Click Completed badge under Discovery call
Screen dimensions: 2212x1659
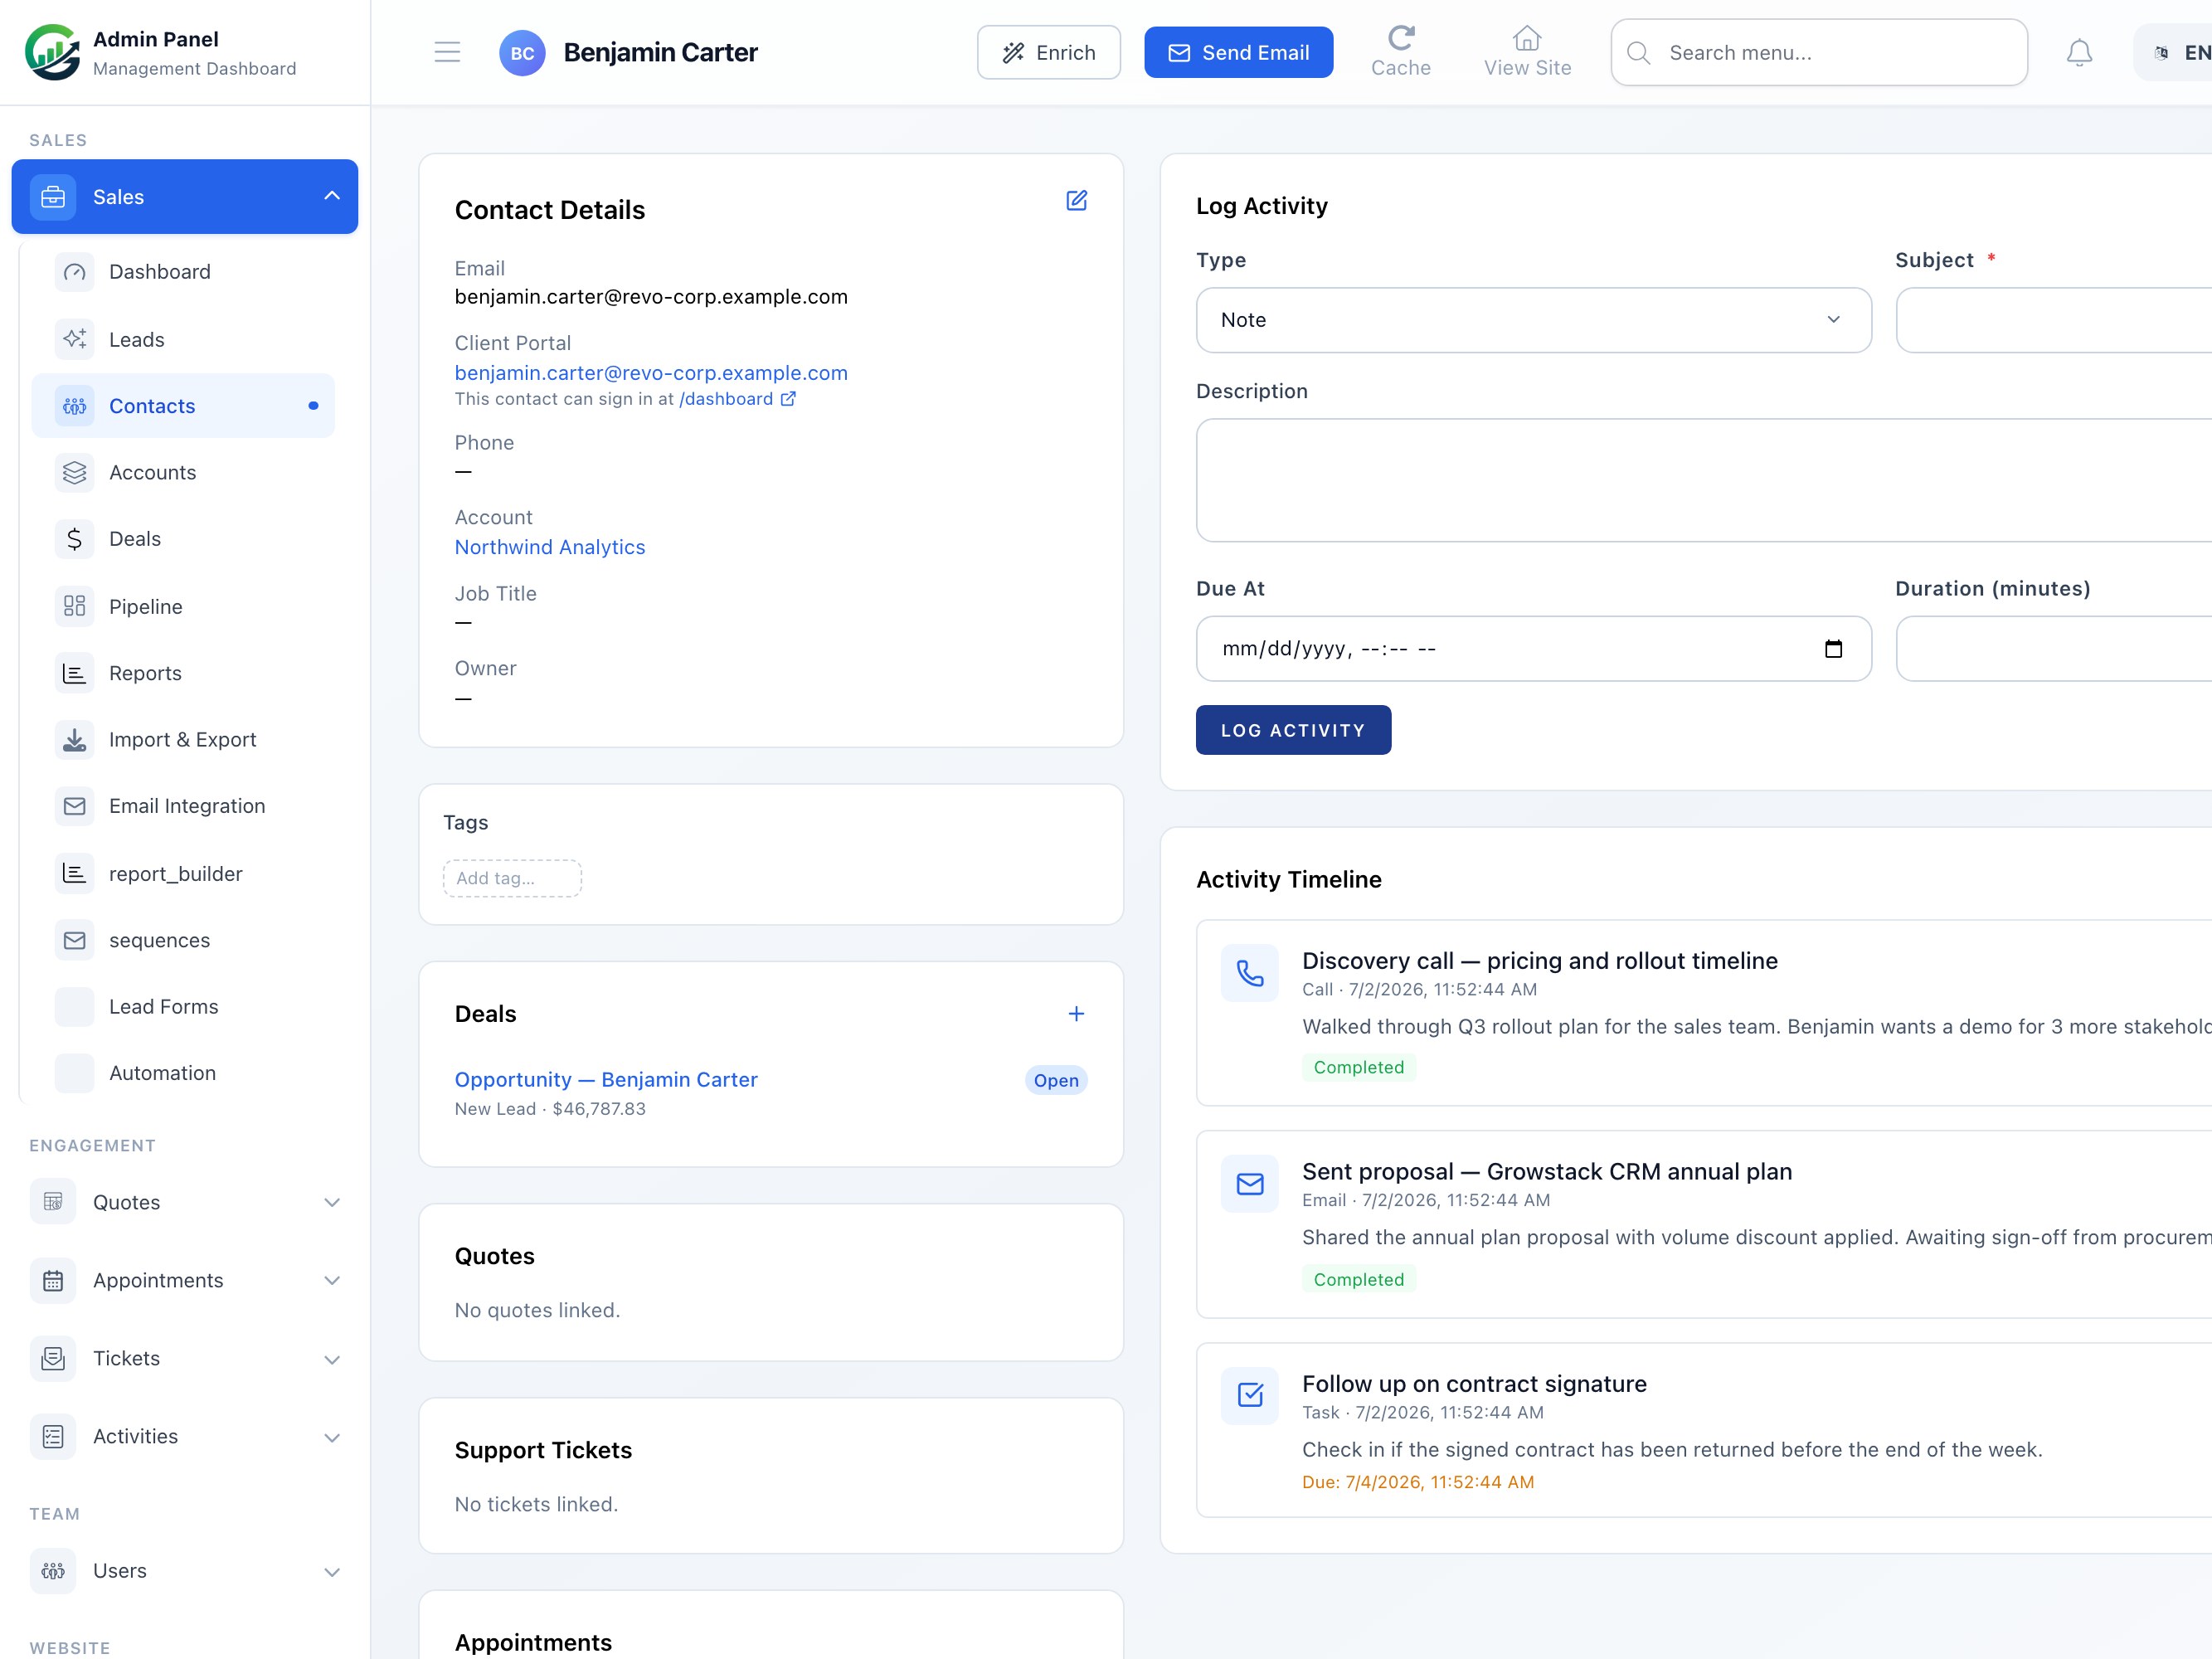tap(1358, 1067)
